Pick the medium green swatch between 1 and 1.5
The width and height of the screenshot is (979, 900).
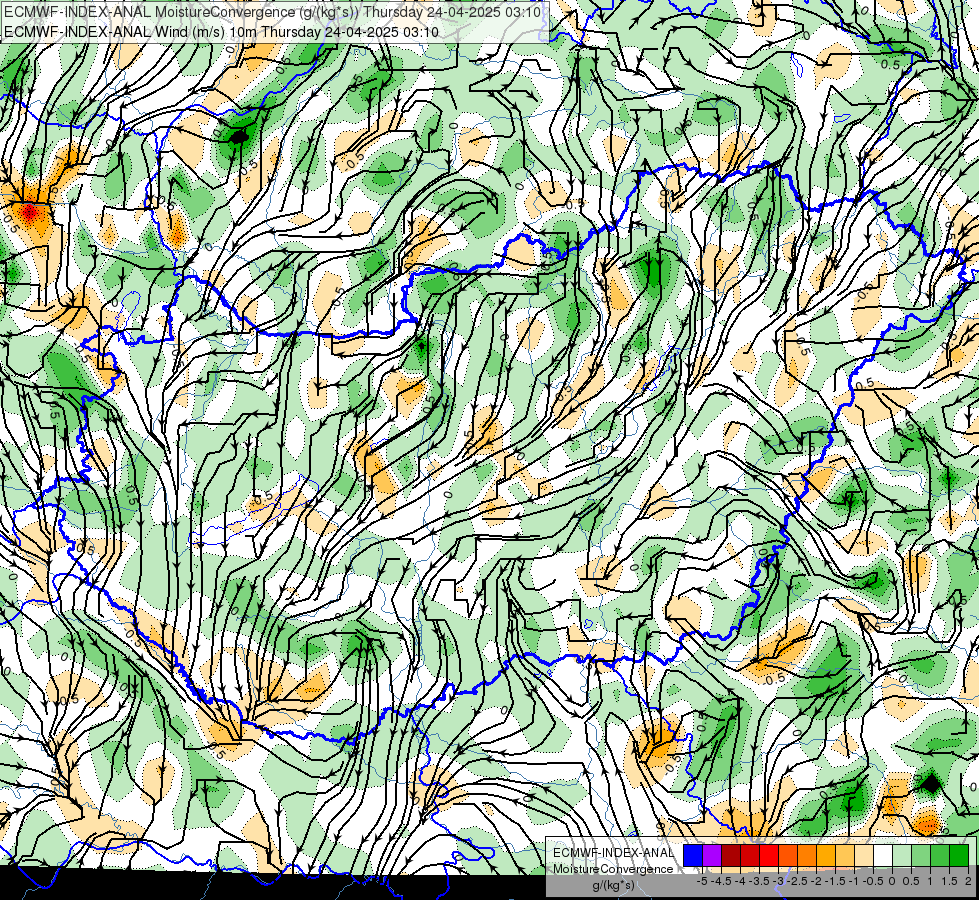tap(940, 856)
